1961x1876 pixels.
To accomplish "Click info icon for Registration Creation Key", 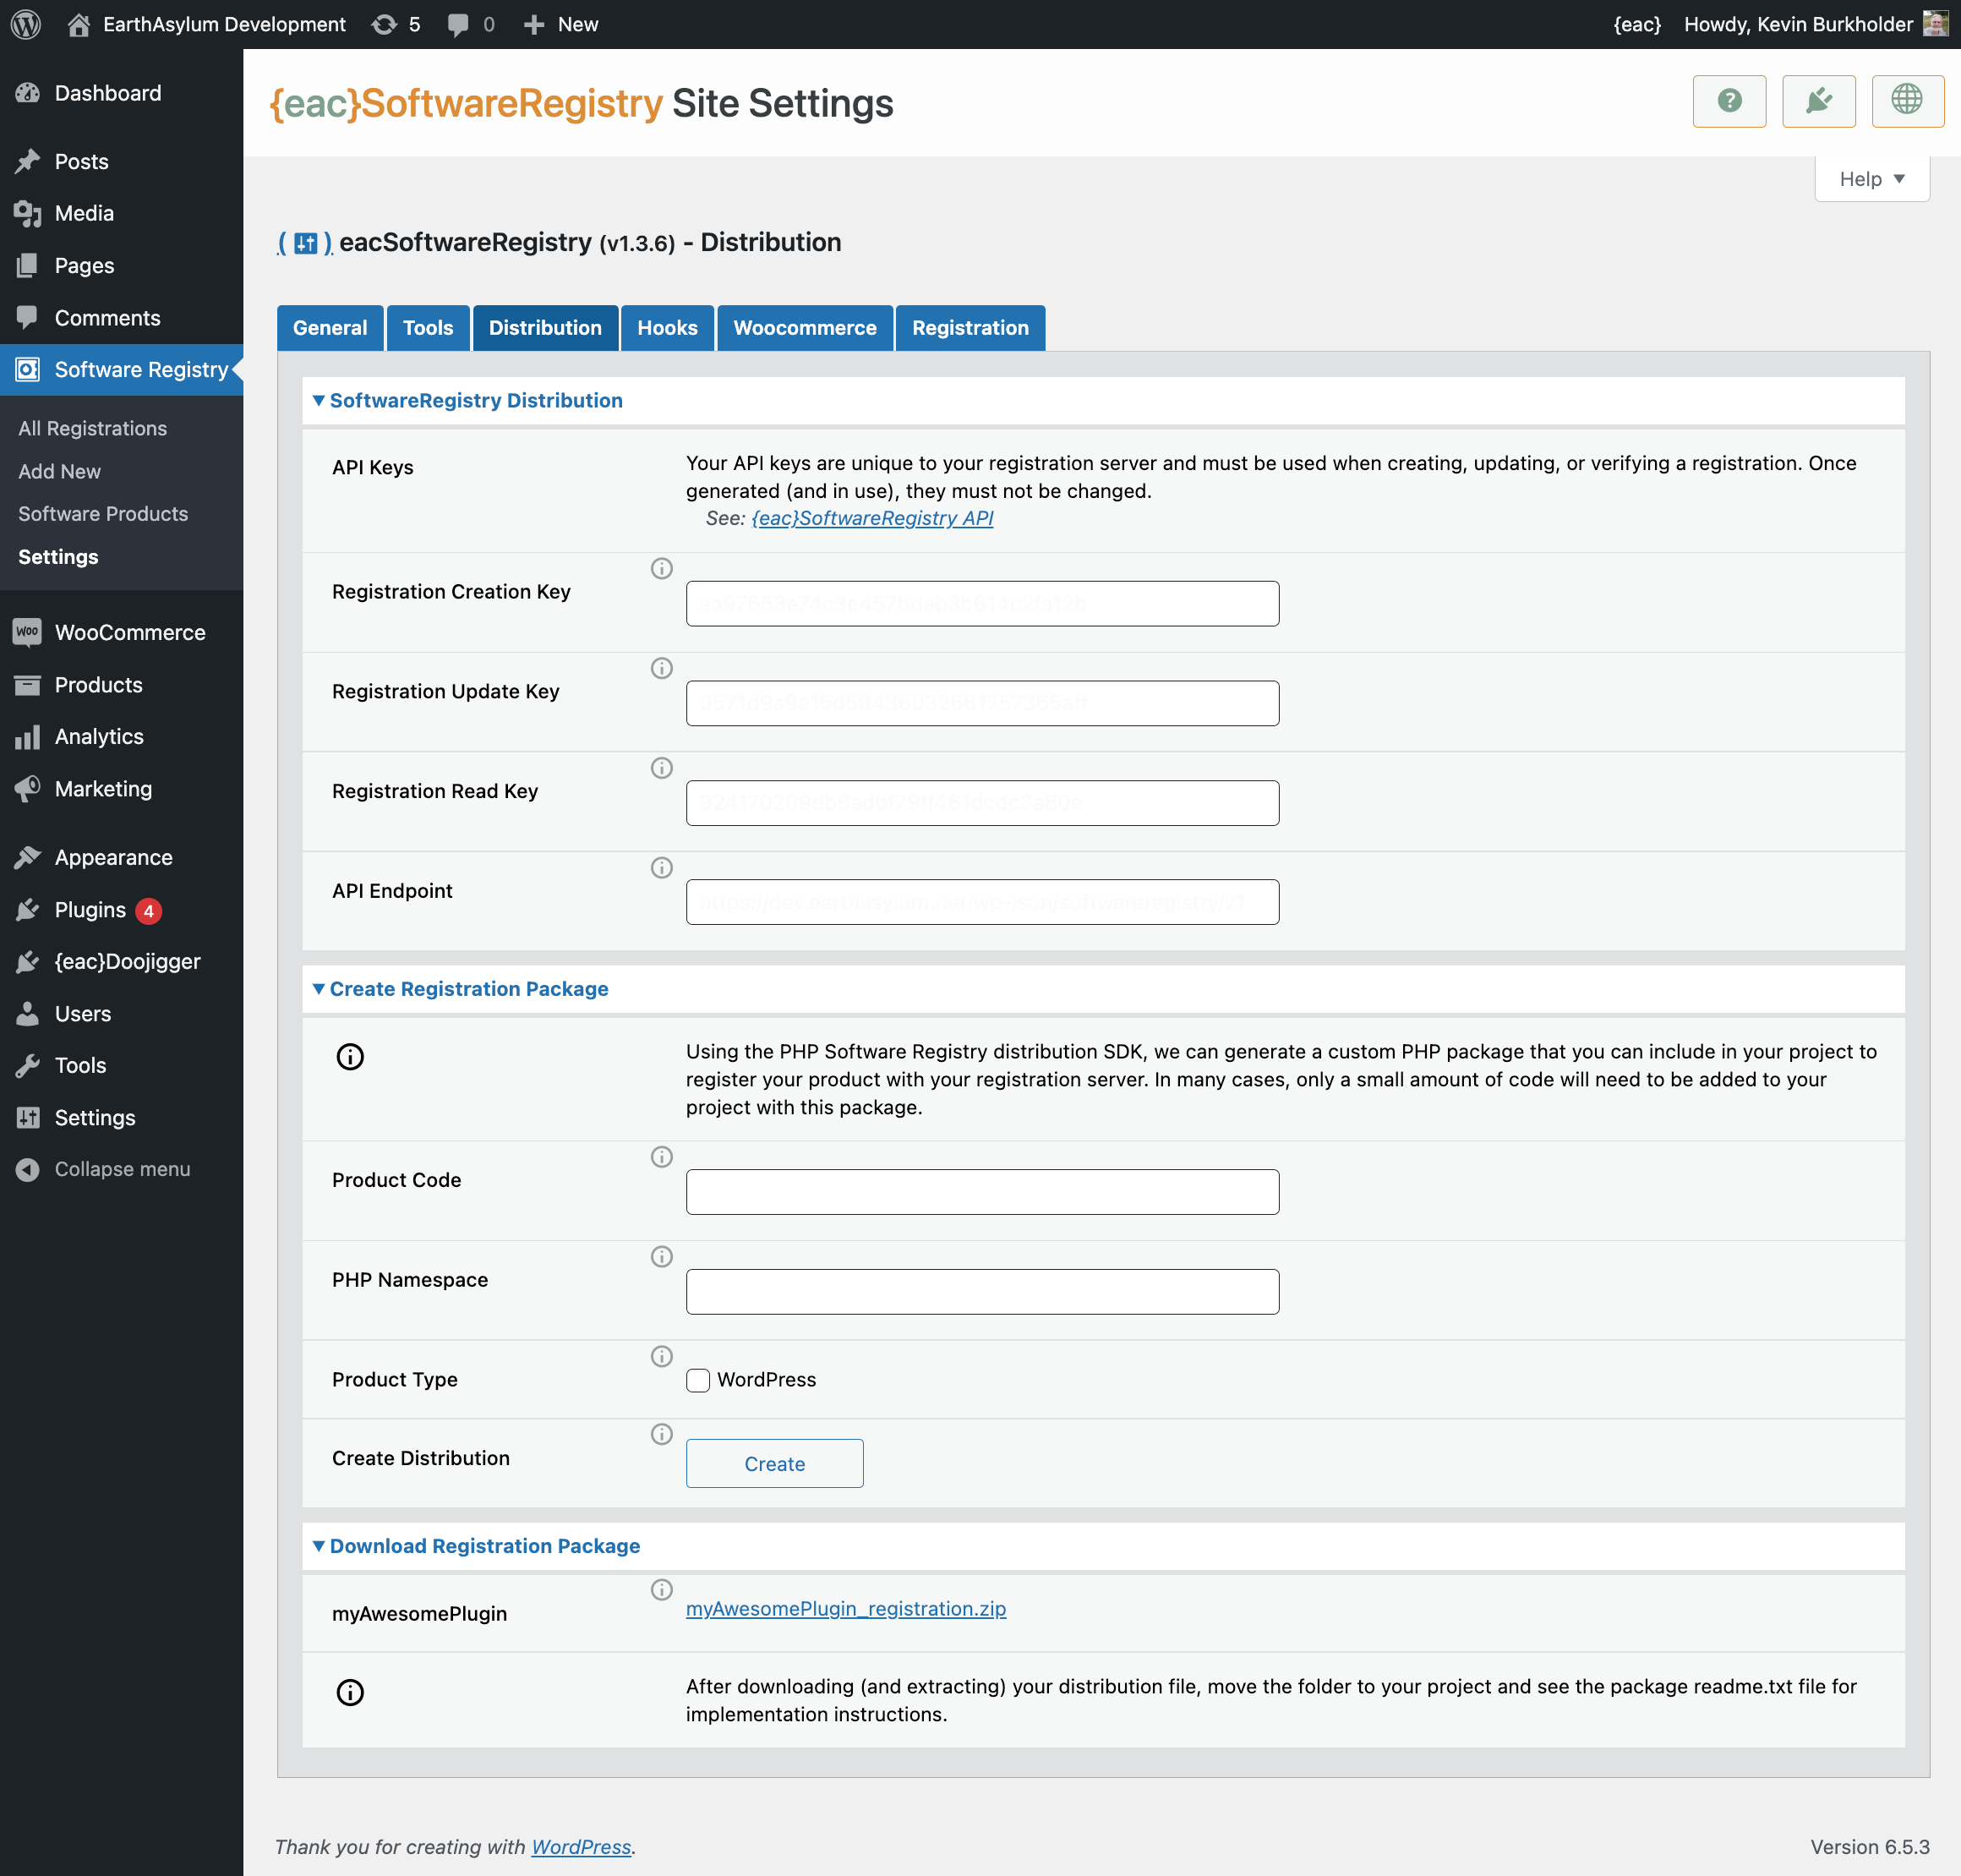I will click(661, 568).
